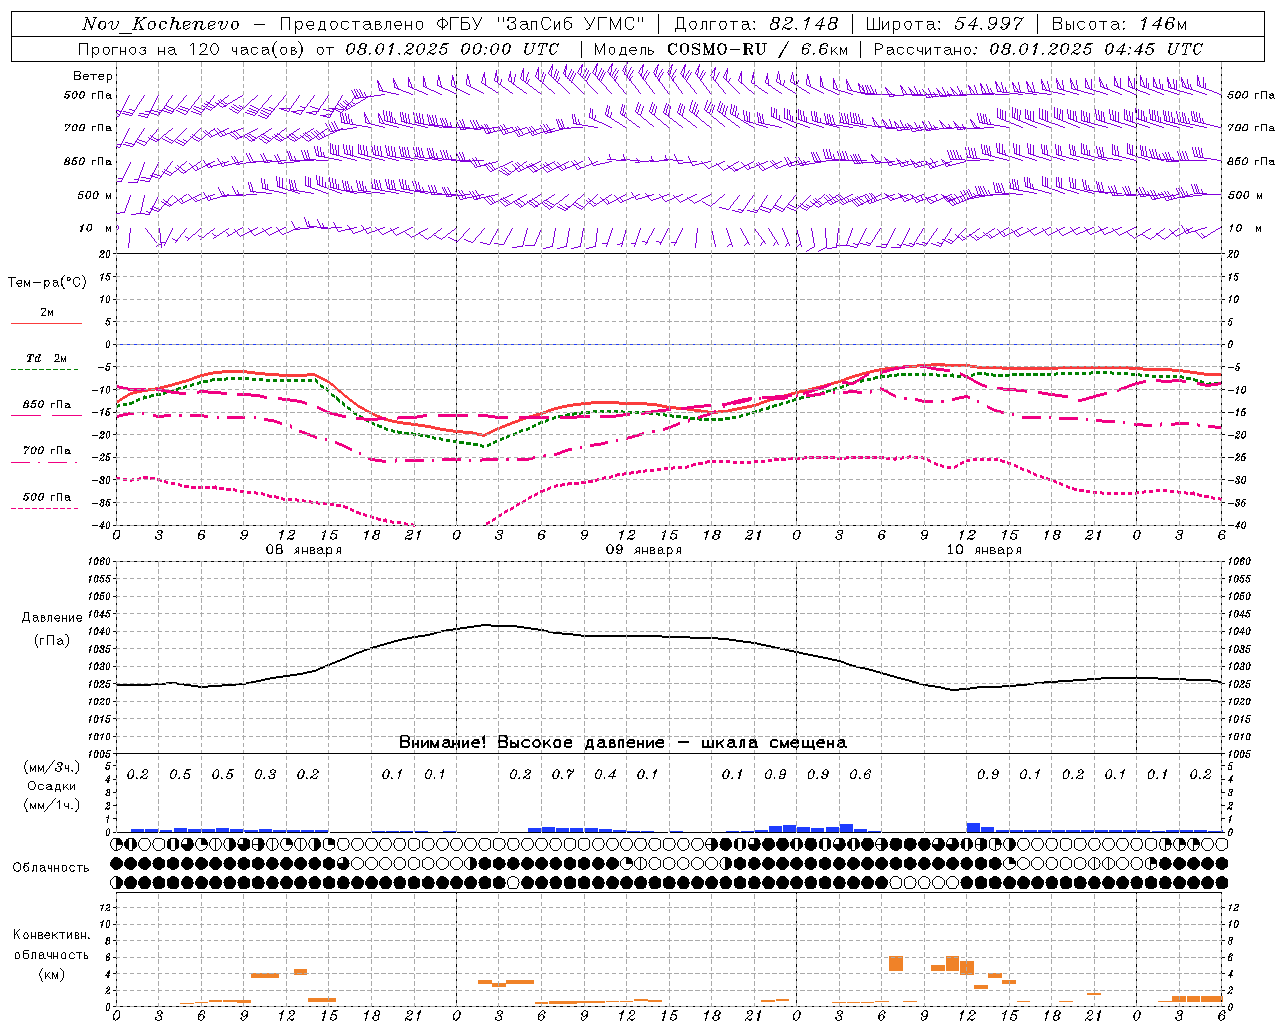This screenshot has height=1024, width=1280.
Task: Click the 0.9 precipitation value near 12h January 10
Action: [988, 774]
